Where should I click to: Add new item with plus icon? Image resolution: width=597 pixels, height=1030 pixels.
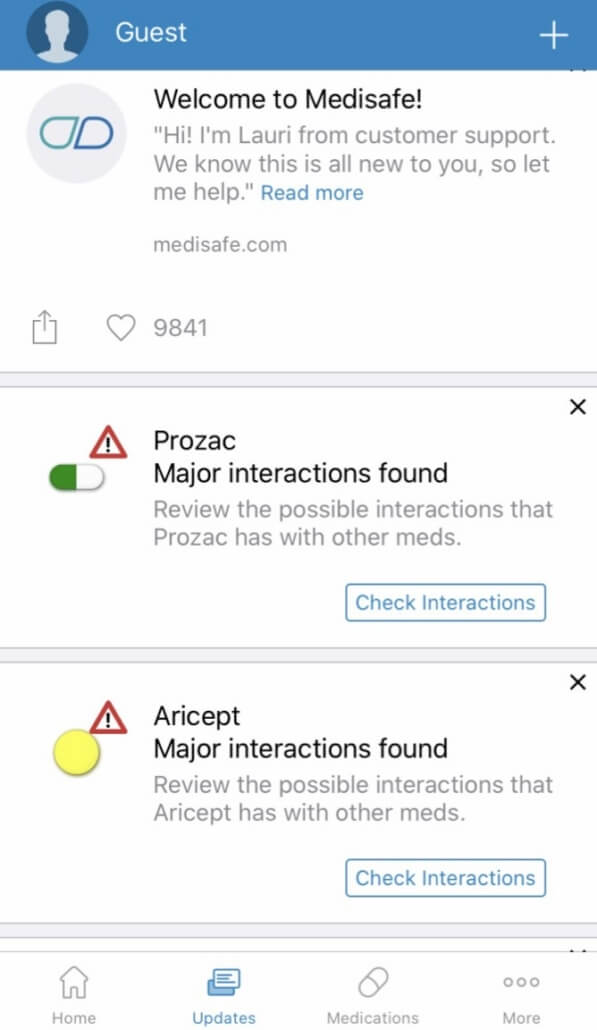coord(553,35)
